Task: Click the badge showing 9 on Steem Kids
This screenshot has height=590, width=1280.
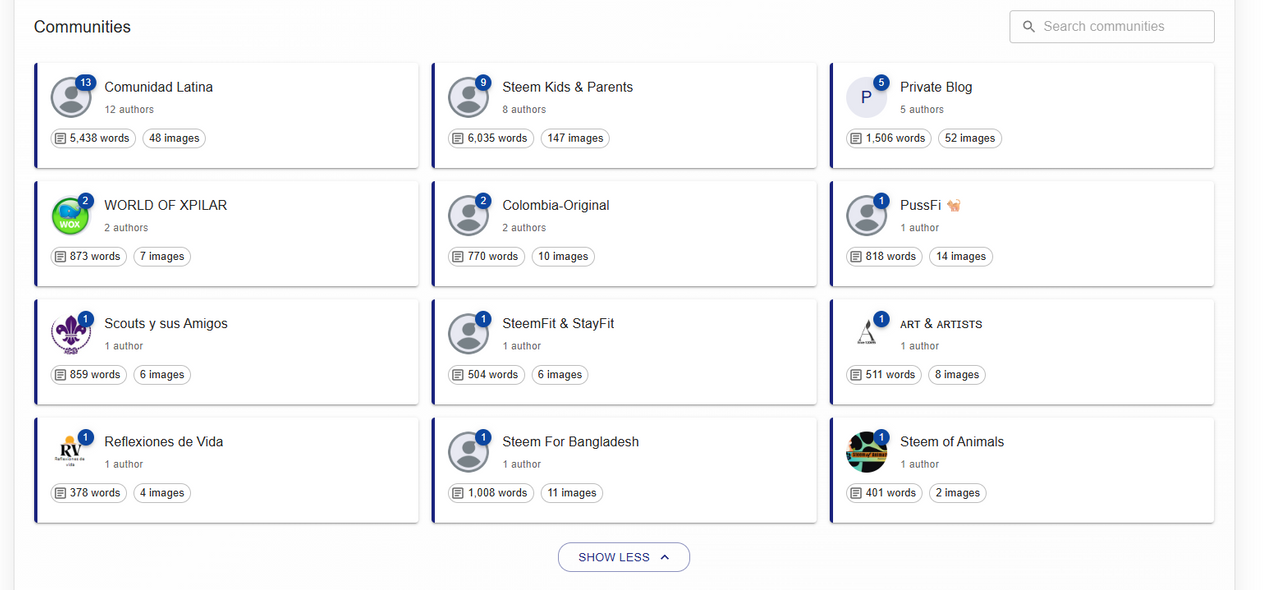Action: [483, 82]
